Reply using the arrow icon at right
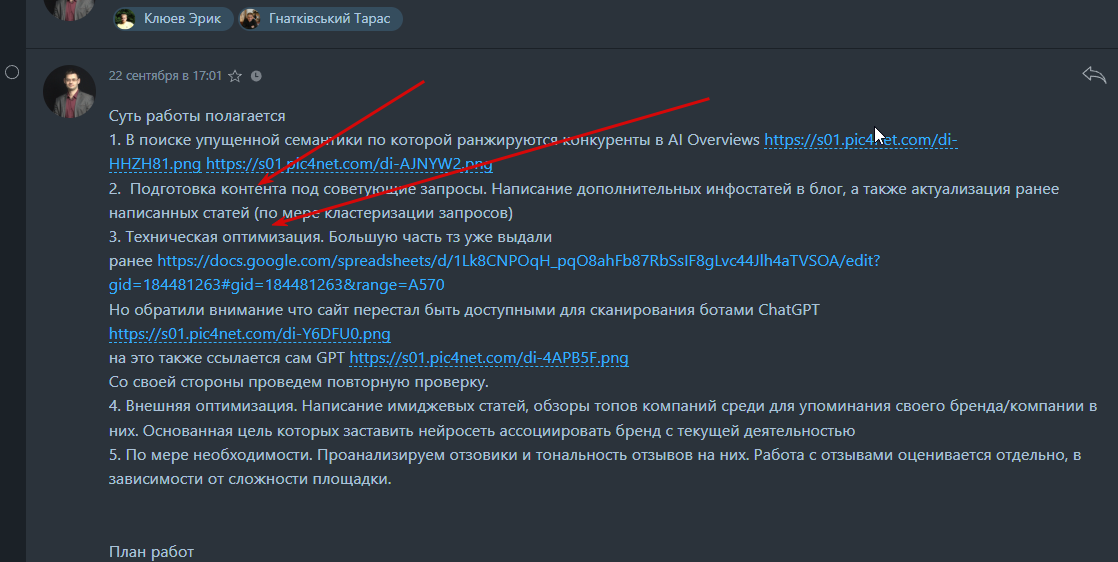This screenshot has height=562, width=1118. coord(1094,74)
